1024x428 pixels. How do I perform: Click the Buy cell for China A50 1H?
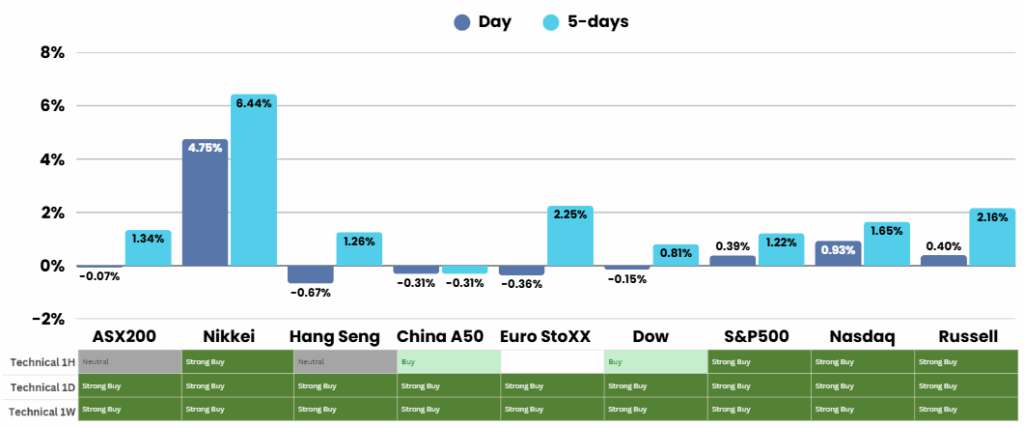tap(448, 362)
